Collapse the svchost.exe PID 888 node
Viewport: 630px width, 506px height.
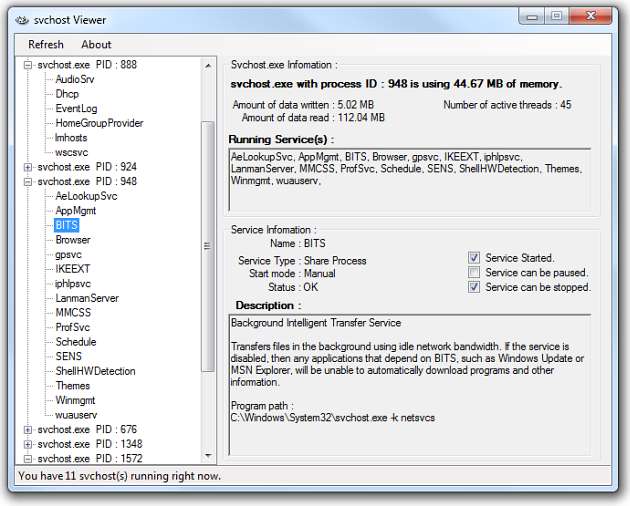pyautogui.click(x=27, y=65)
